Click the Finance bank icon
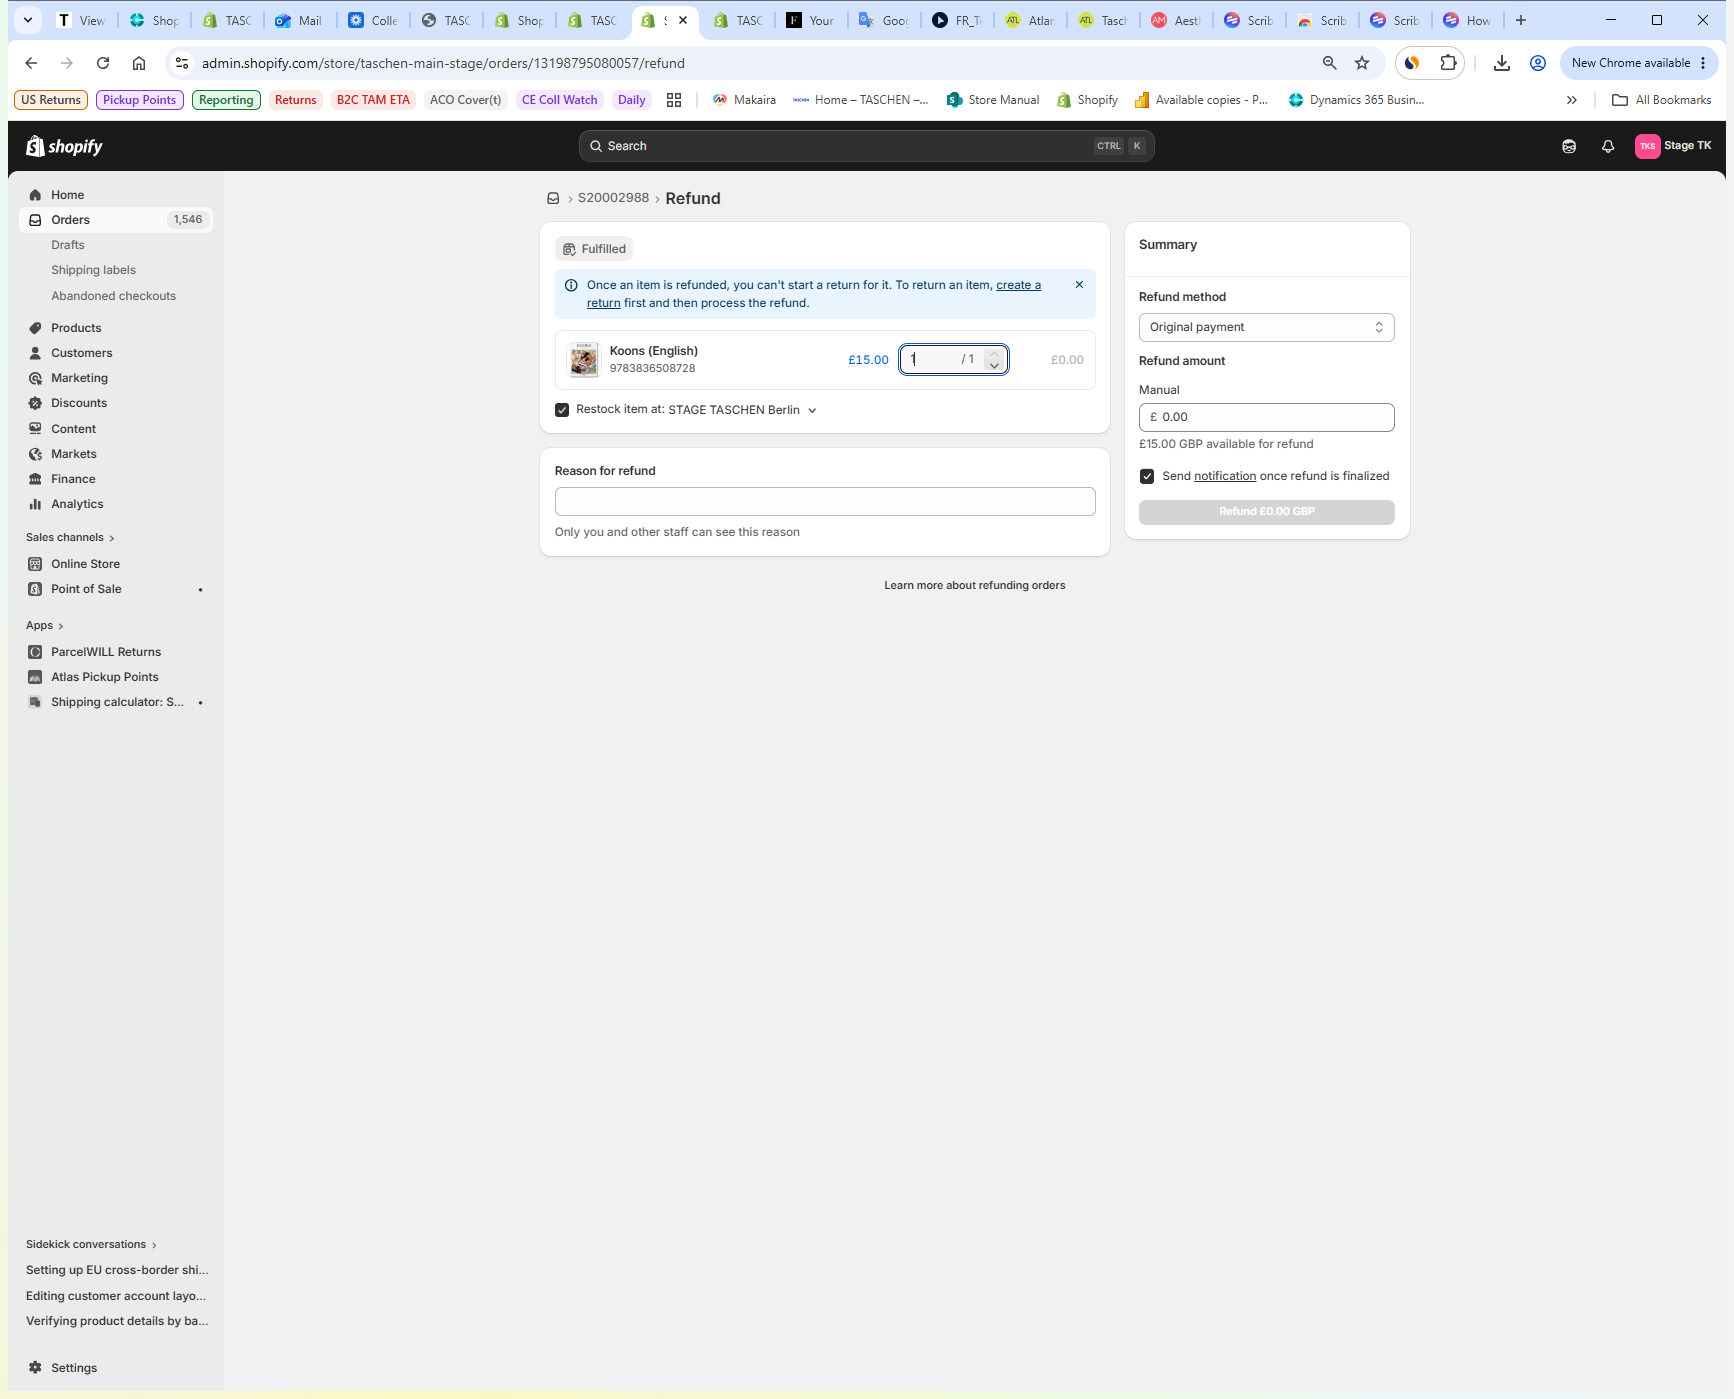 [35, 479]
